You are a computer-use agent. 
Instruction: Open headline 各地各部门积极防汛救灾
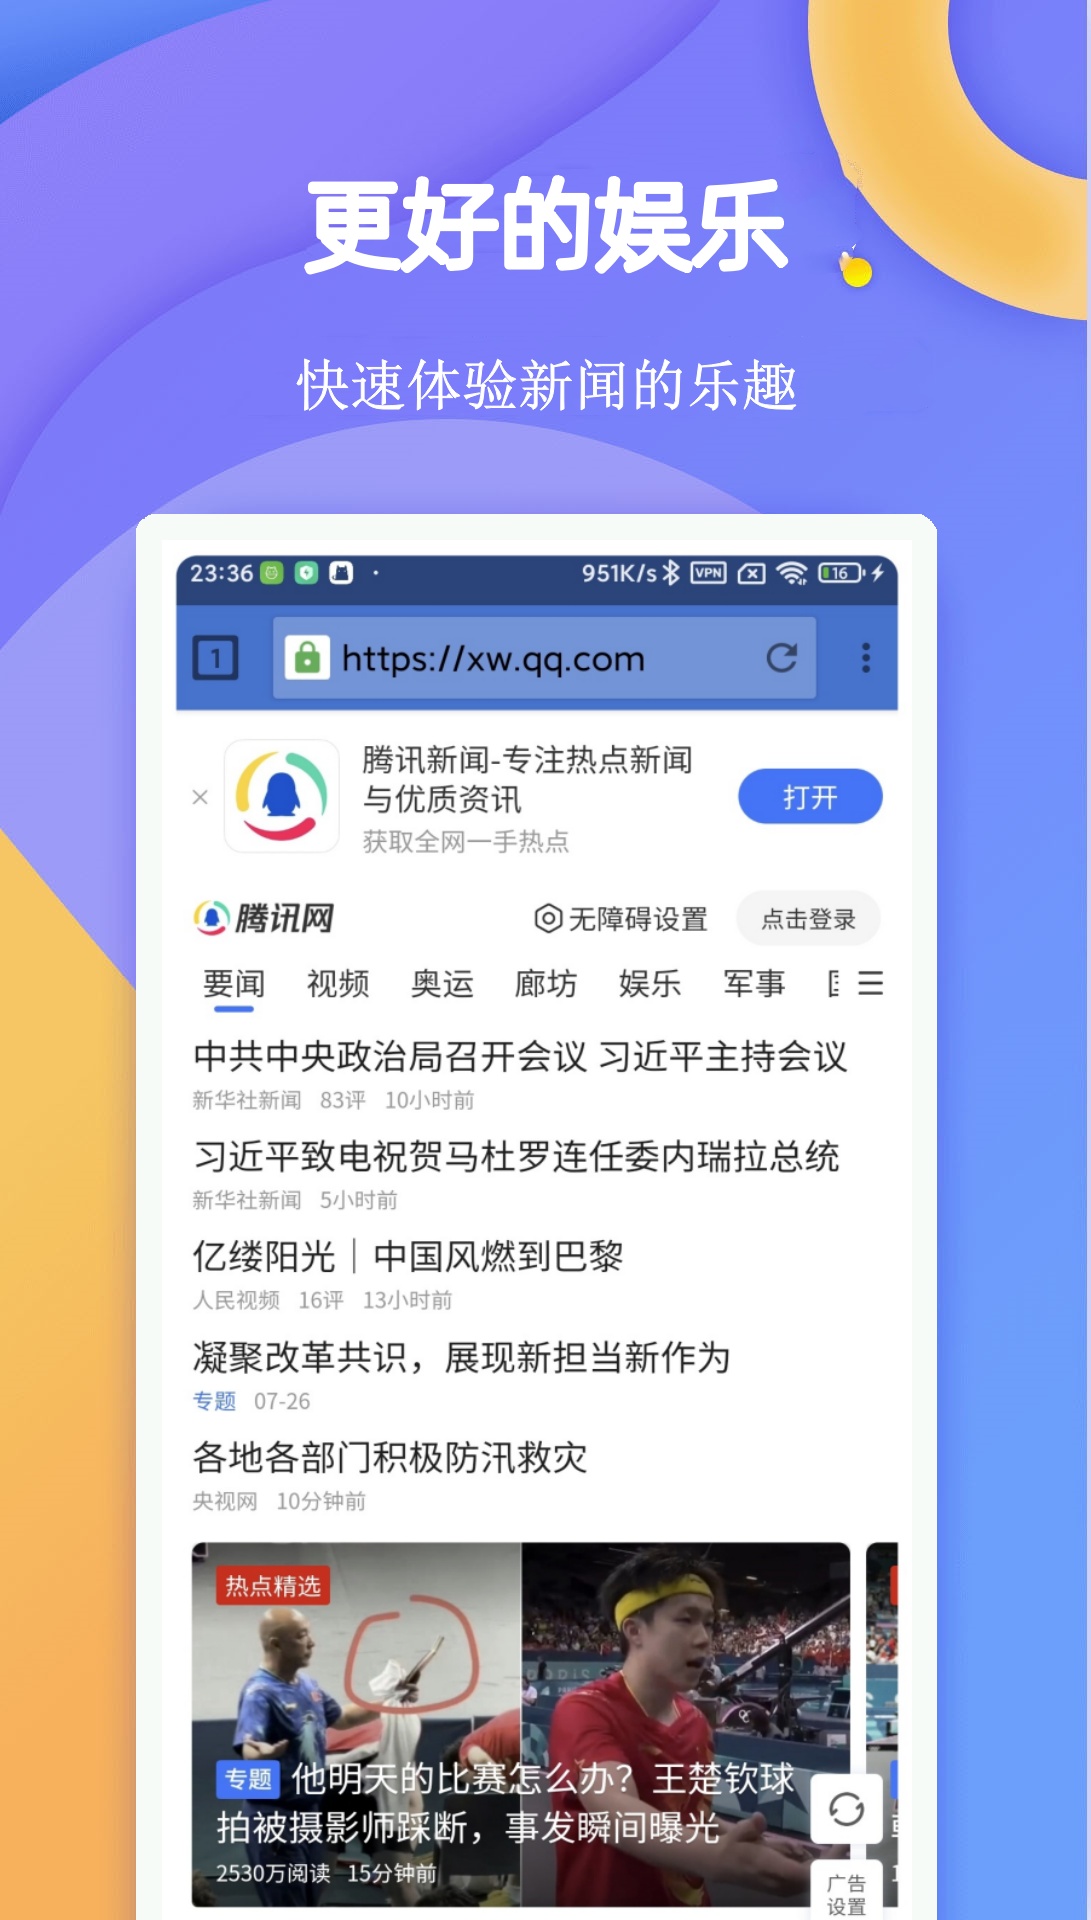[x=390, y=1457]
